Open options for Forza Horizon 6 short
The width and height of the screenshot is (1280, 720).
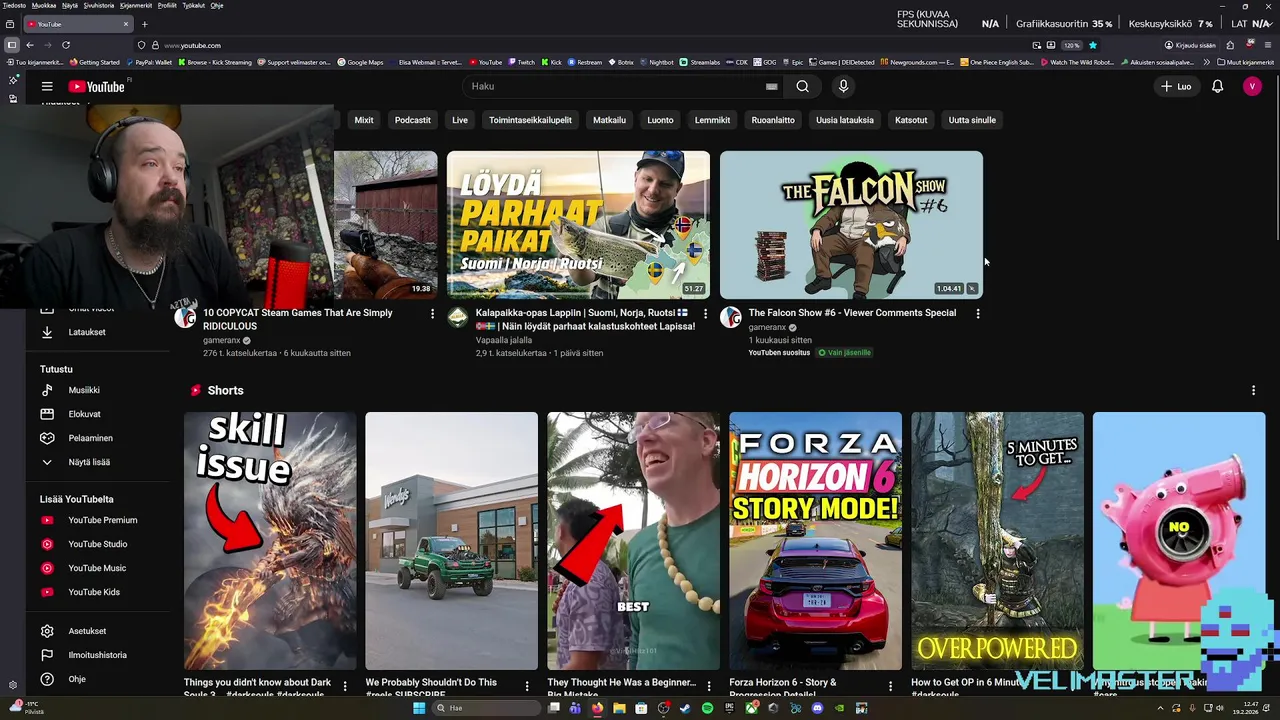[x=890, y=686]
